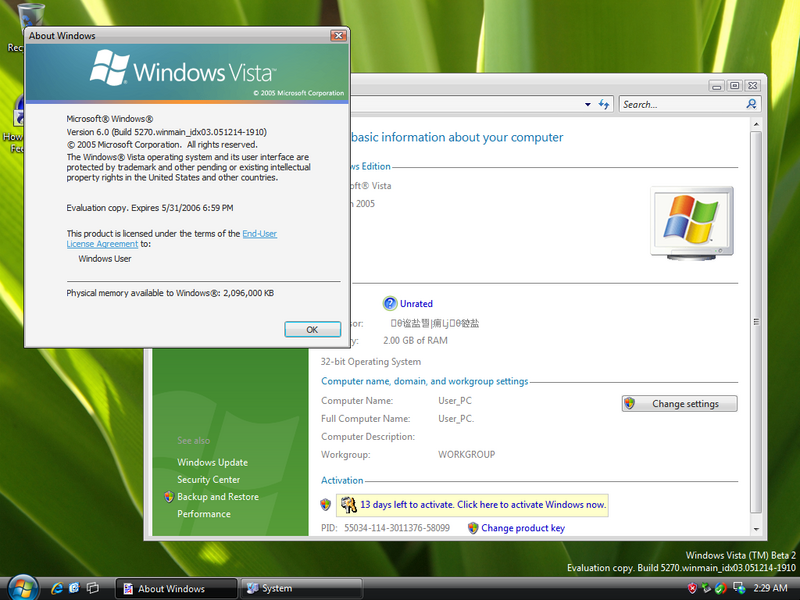800x600 pixels.
Task: Click the second system tray icon beside the red shield
Action: point(706,588)
